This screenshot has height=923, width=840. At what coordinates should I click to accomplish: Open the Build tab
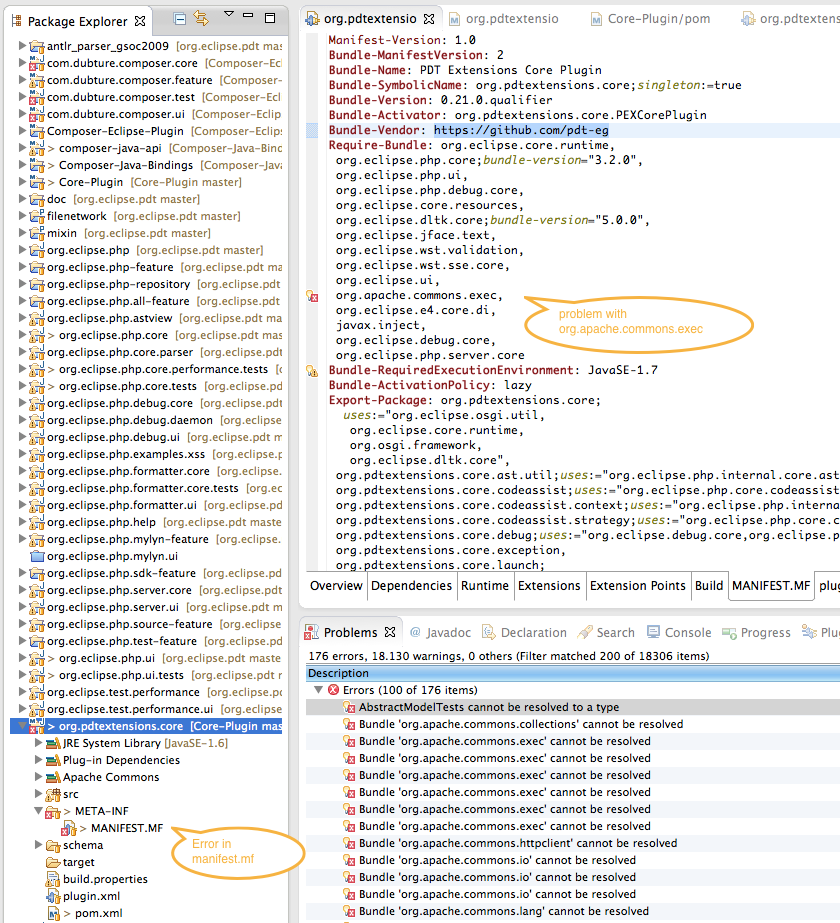tap(709, 586)
